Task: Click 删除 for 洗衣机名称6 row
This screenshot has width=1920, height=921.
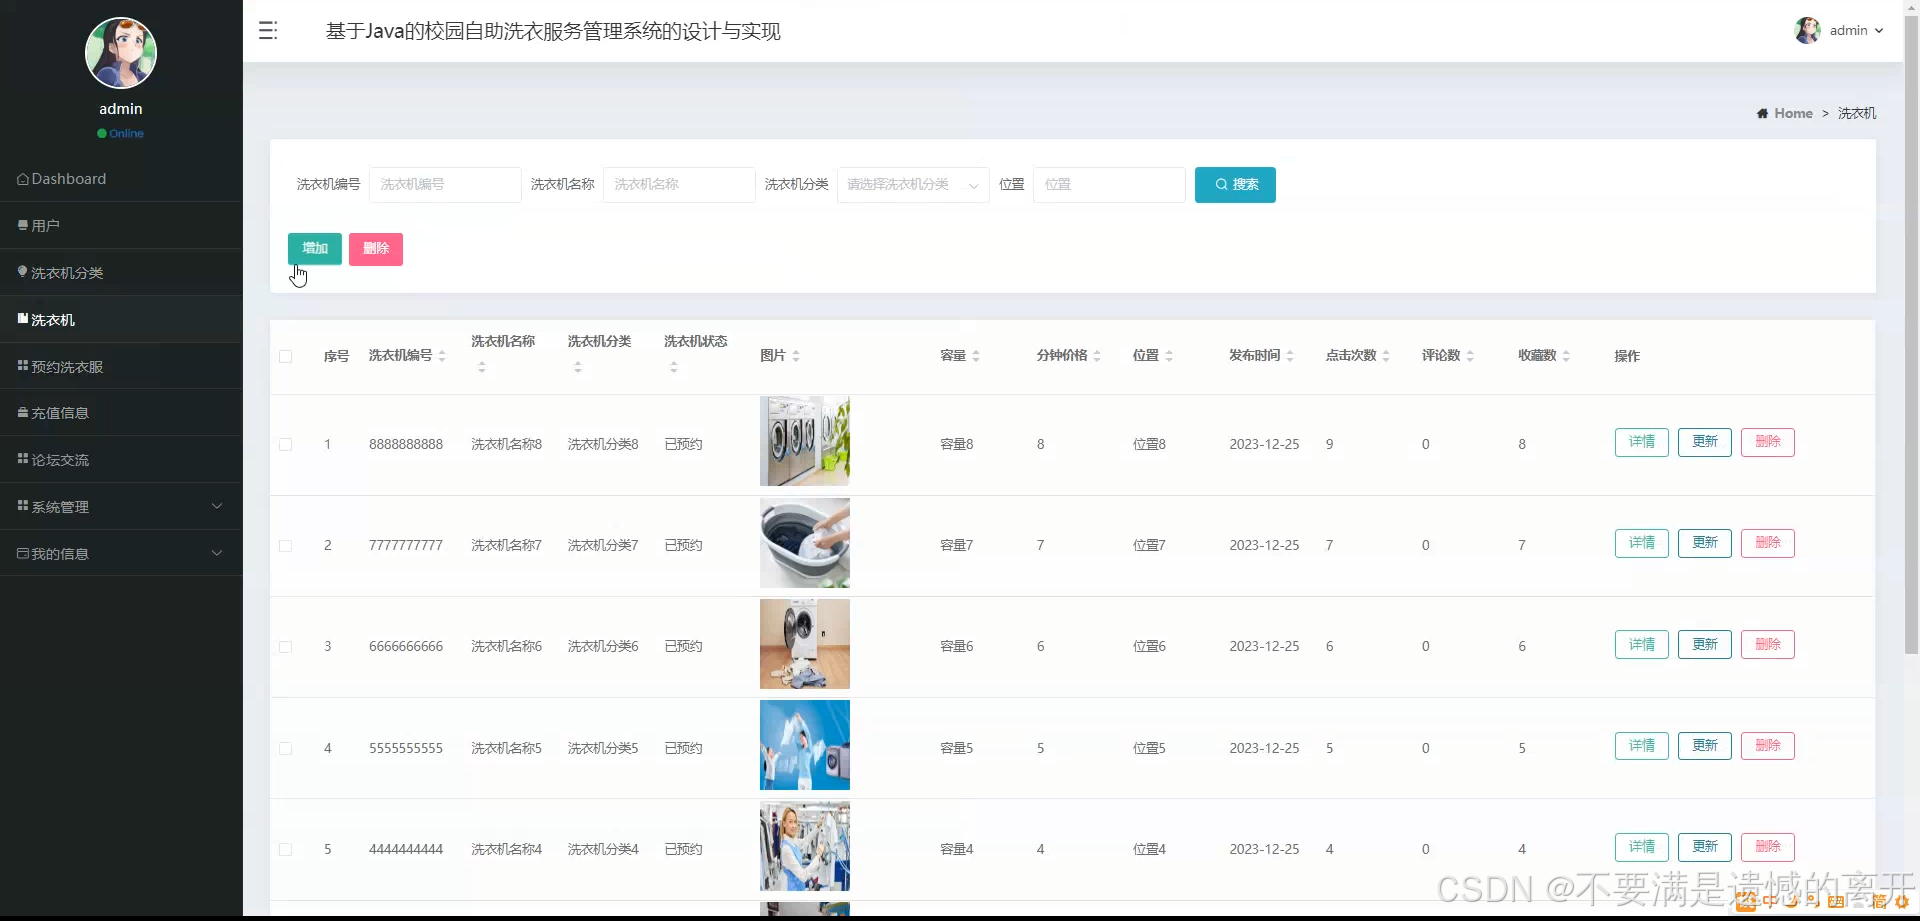Action: (1768, 645)
